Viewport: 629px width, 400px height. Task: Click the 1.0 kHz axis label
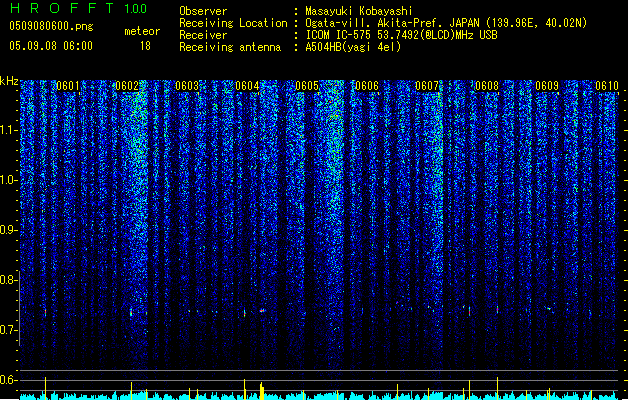pos(8,180)
